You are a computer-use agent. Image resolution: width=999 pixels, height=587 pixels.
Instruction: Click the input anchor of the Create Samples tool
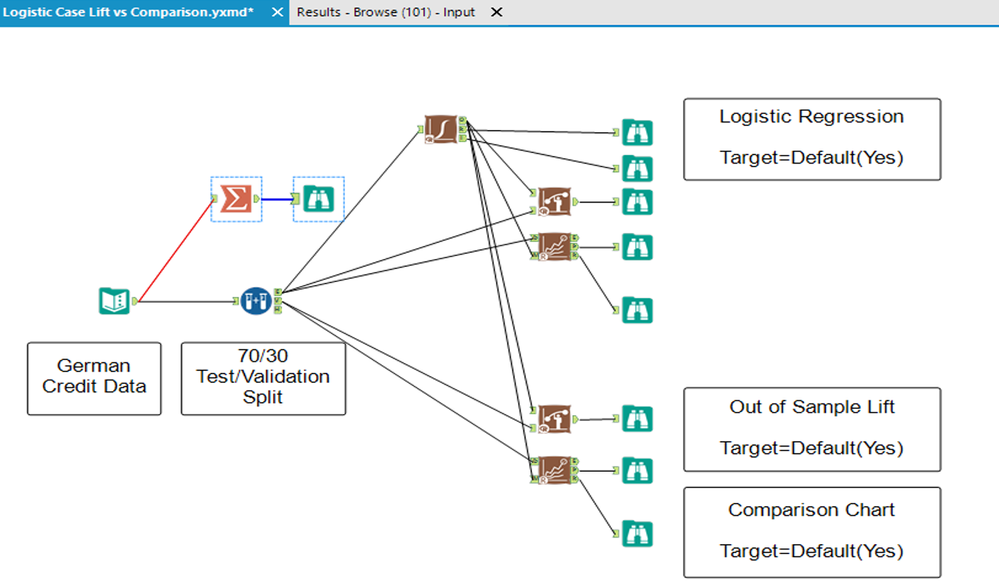[x=236, y=301]
